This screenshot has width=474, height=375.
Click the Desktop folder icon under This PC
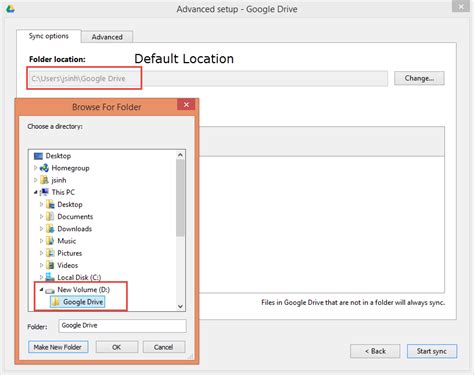coord(50,204)
